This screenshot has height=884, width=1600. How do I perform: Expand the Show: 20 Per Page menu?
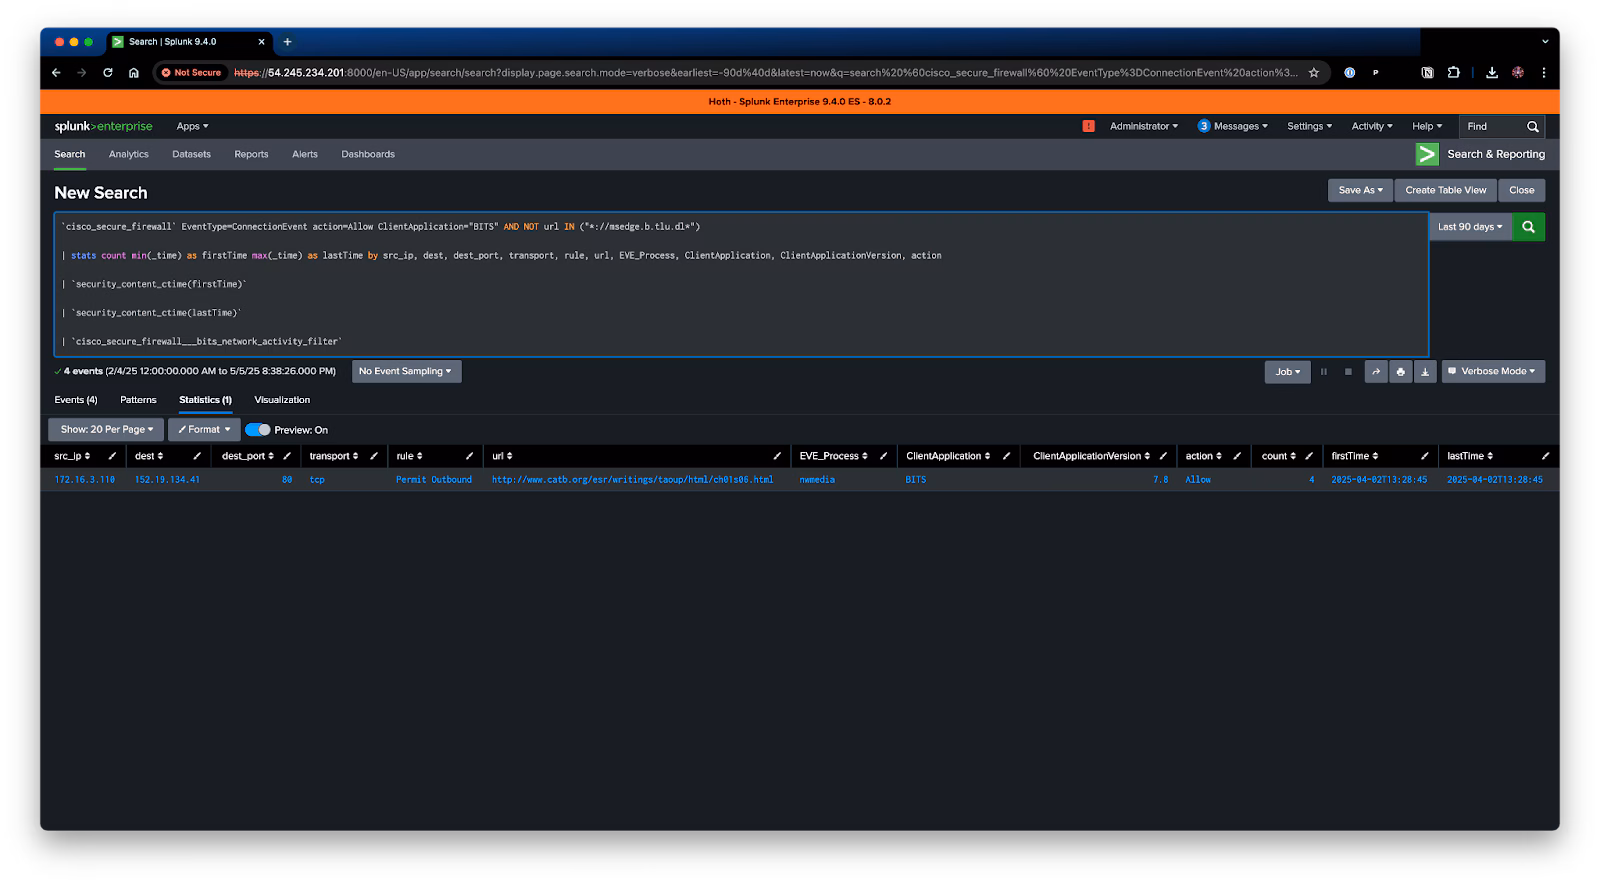106,430
